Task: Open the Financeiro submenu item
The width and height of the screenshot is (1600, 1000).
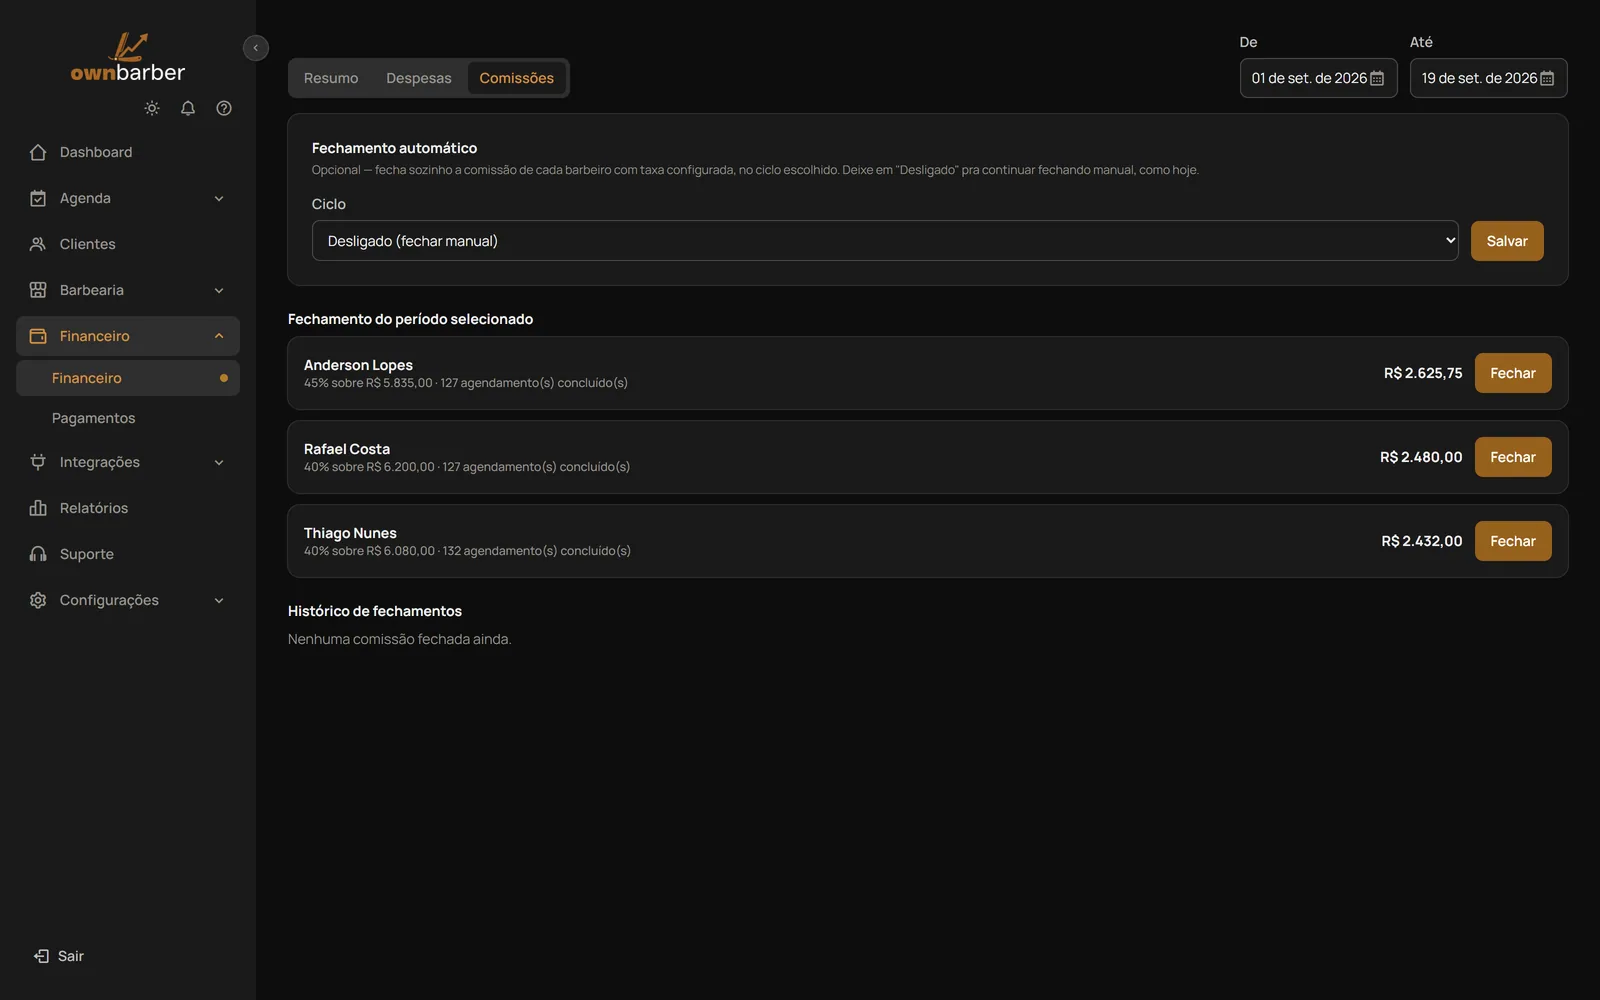Action: 128,378
